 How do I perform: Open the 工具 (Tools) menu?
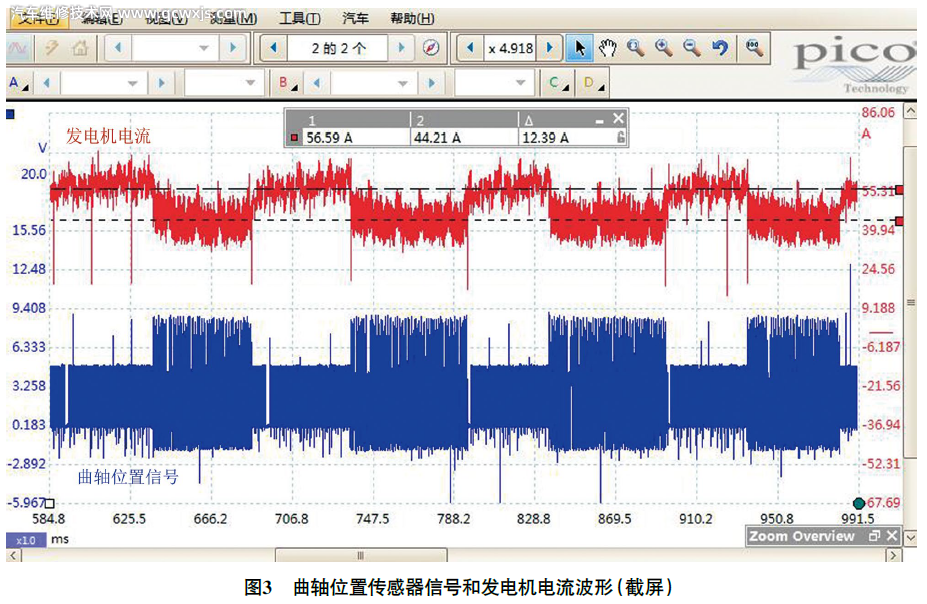[299, 19]
